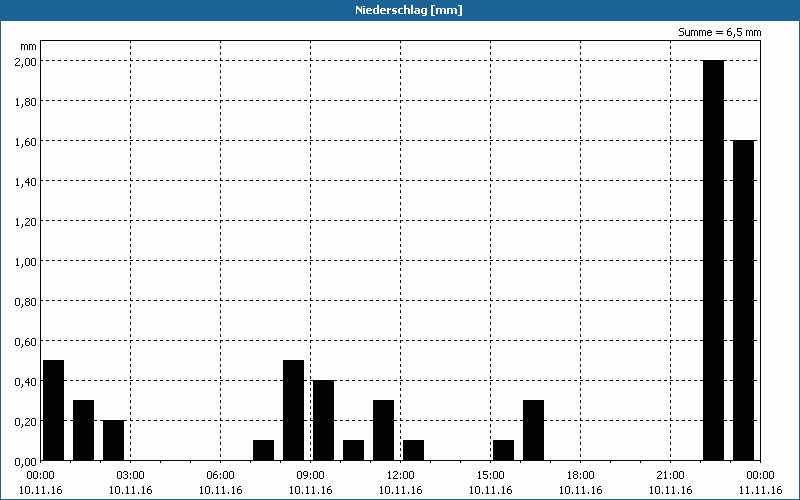Click the 03:00 time label

click(x=131, y=476)
